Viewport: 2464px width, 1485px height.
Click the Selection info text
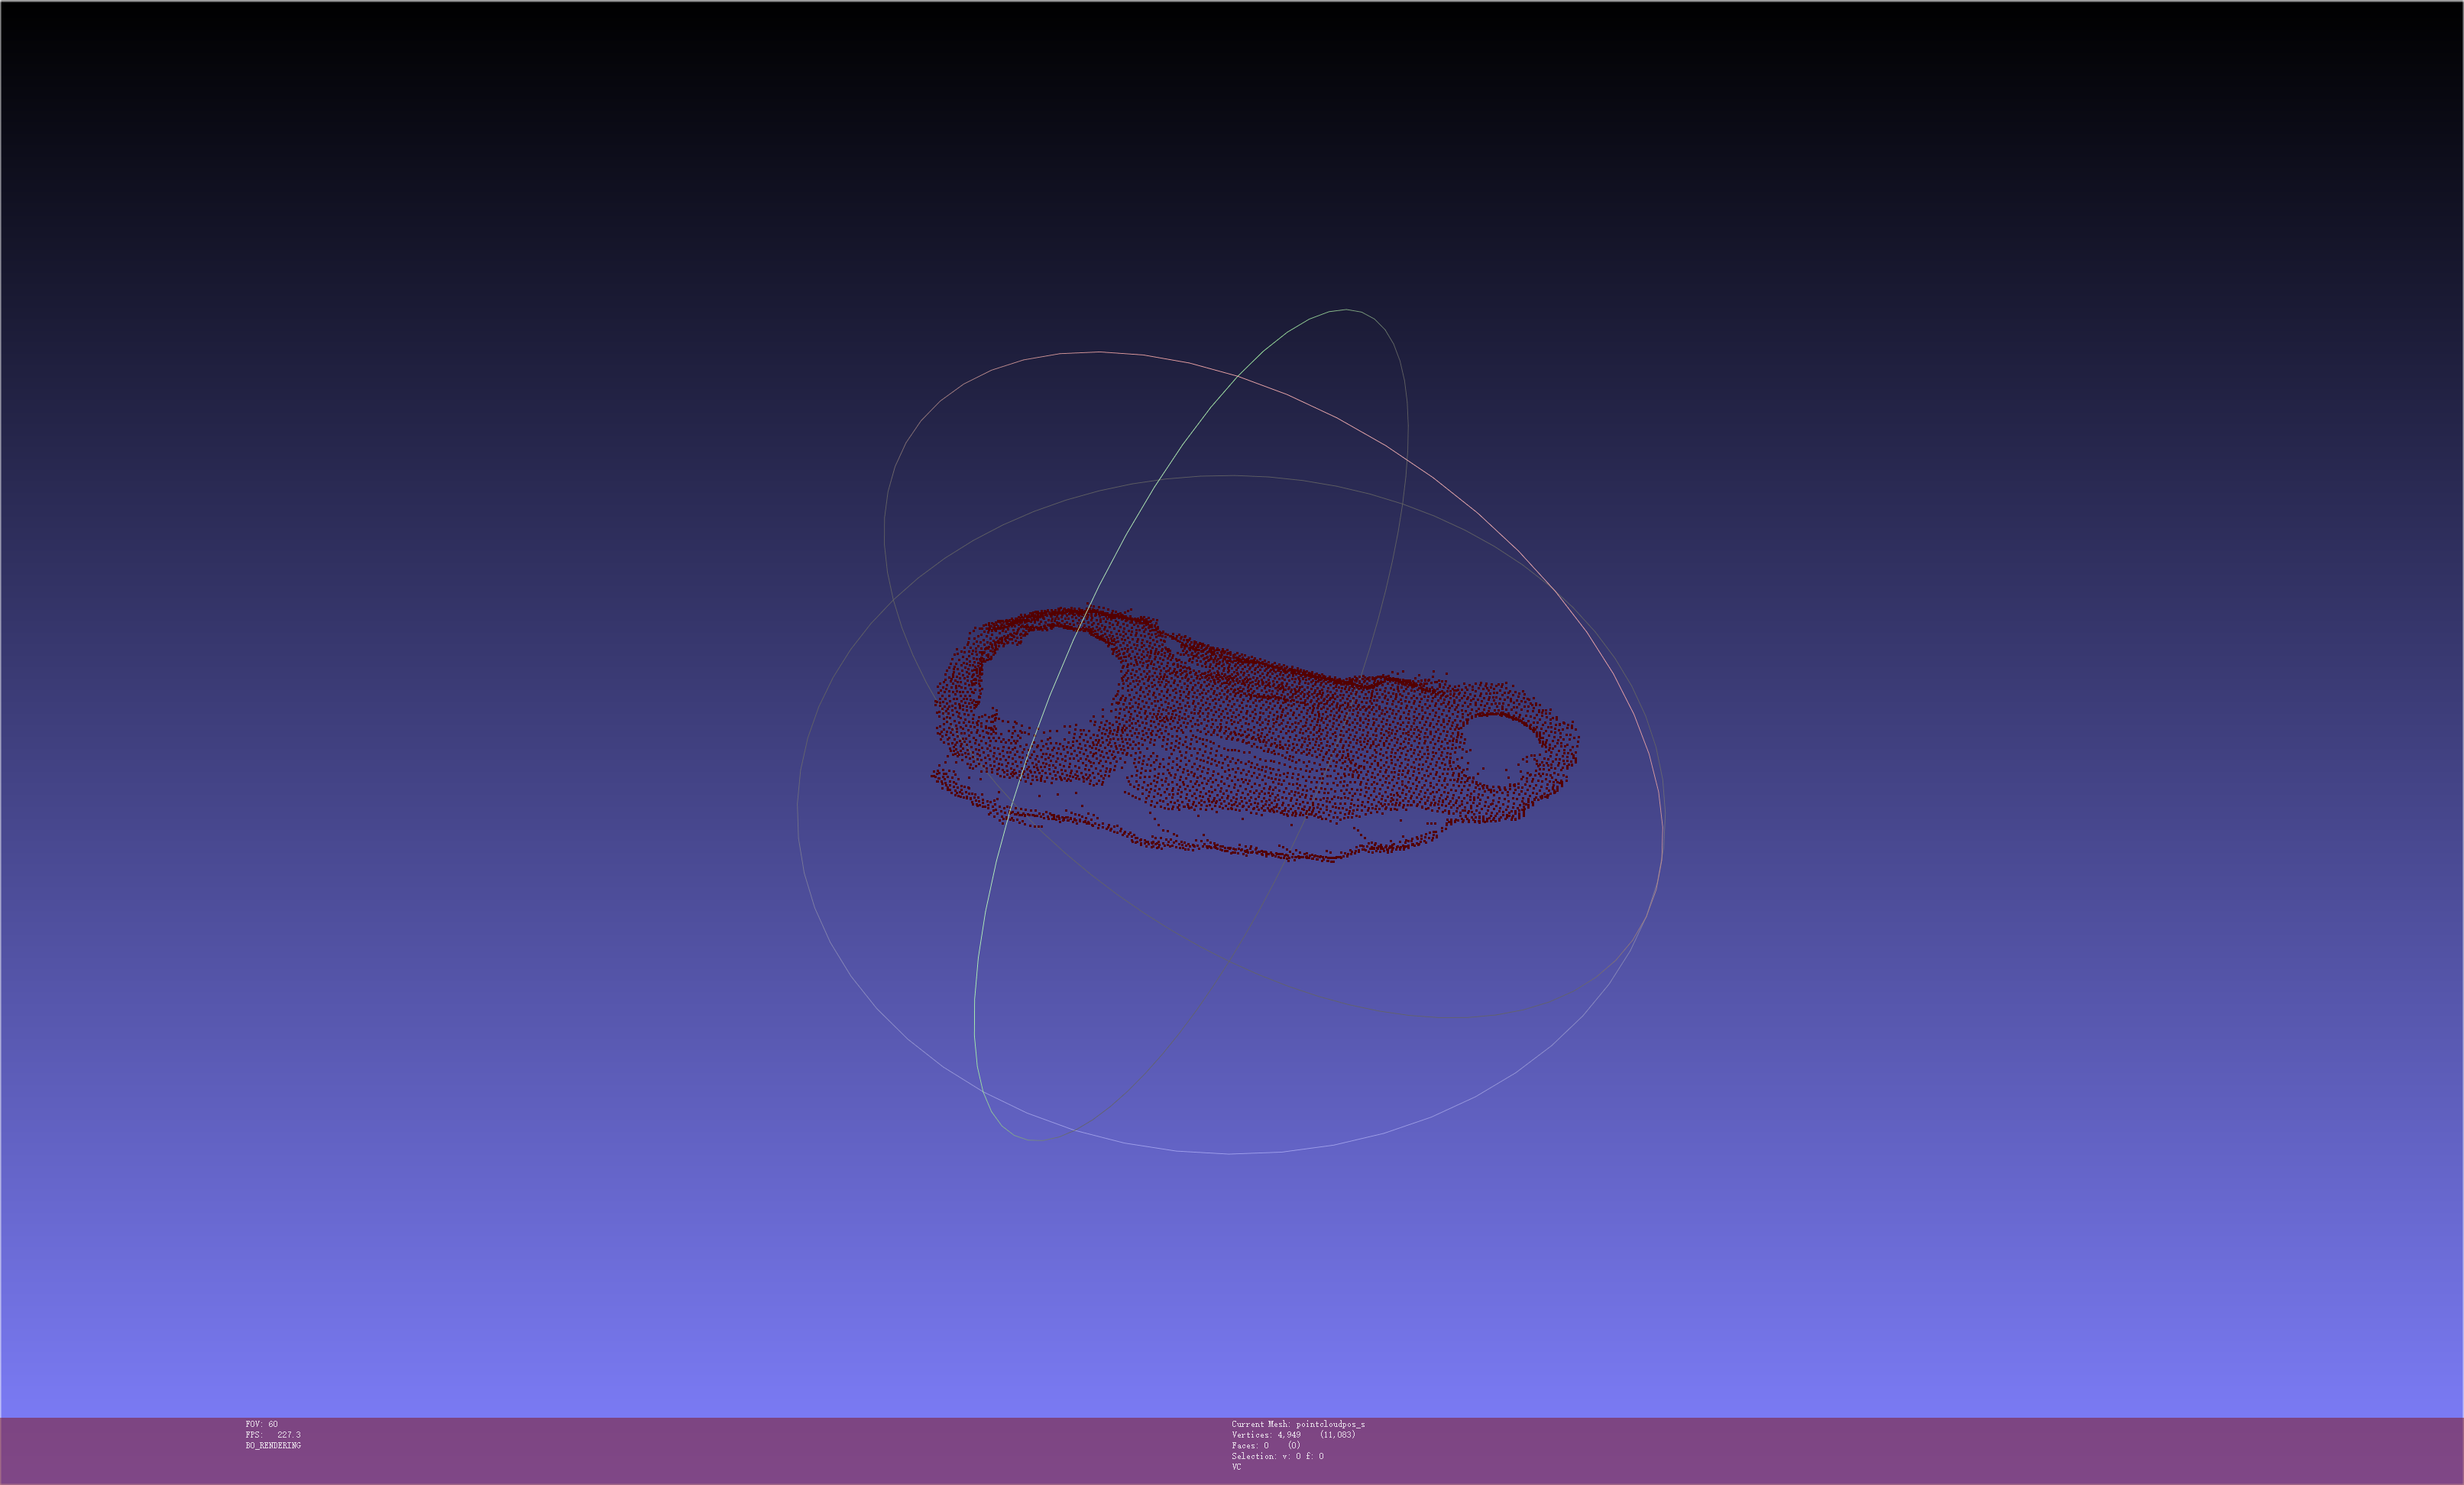click(x=1277, y=1457)
